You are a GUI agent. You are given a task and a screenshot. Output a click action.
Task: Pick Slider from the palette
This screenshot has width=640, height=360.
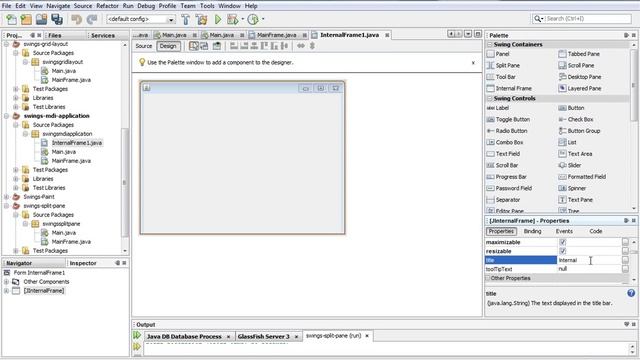(x=570, y=165)
